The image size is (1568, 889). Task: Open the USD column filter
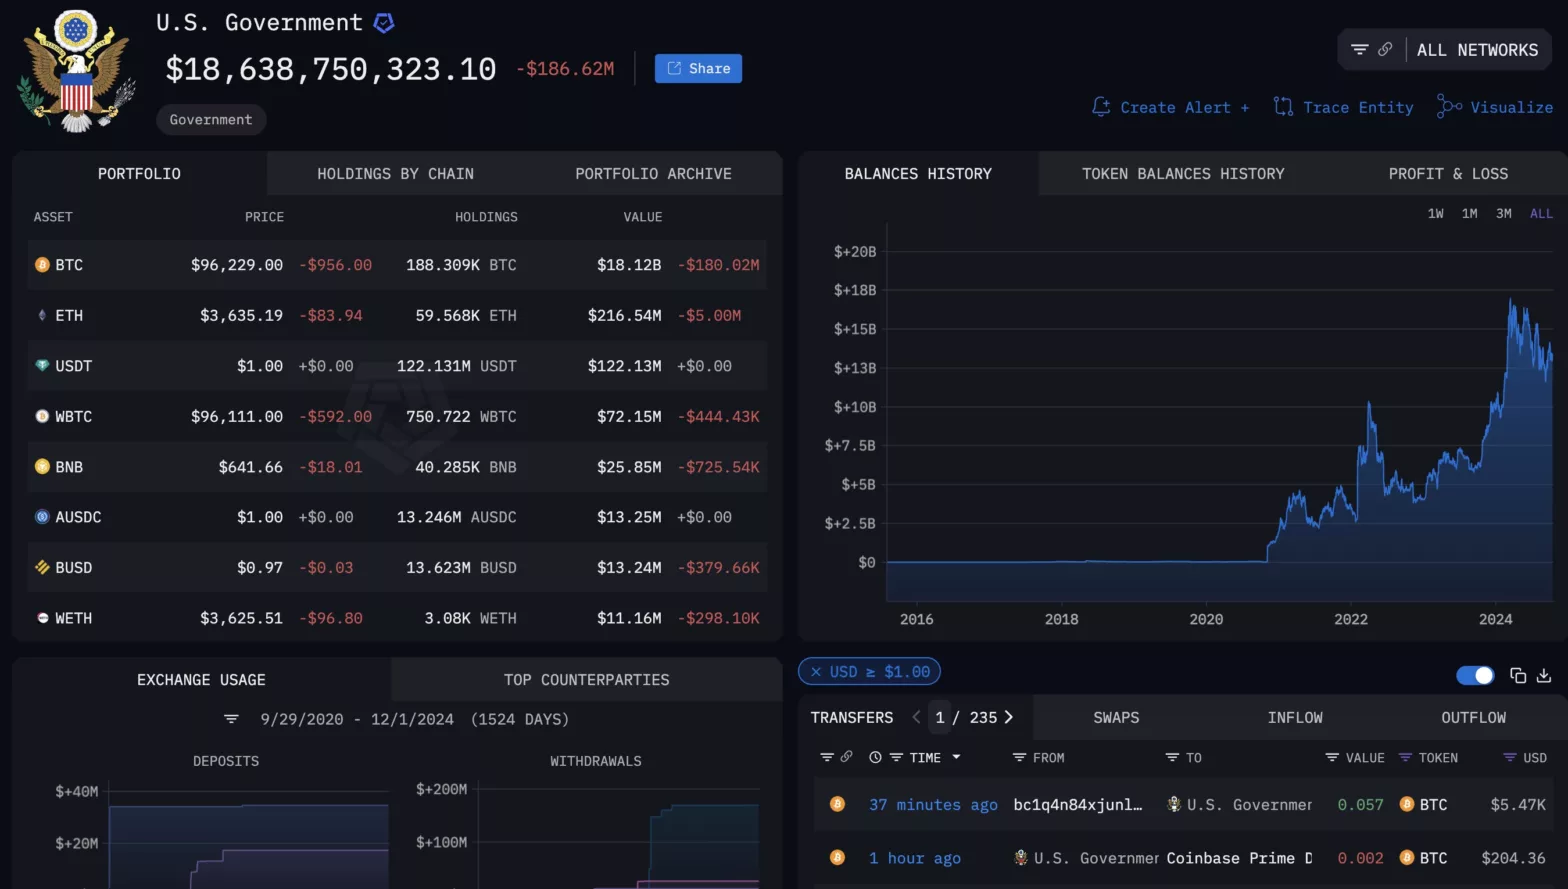pos(1510,757)
